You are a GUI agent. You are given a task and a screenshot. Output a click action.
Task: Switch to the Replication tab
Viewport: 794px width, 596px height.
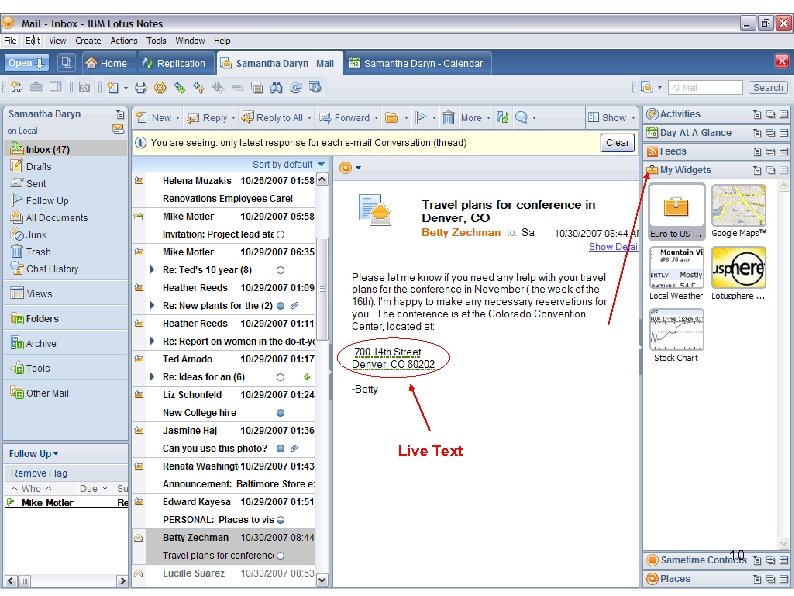(x=174, y=63)
